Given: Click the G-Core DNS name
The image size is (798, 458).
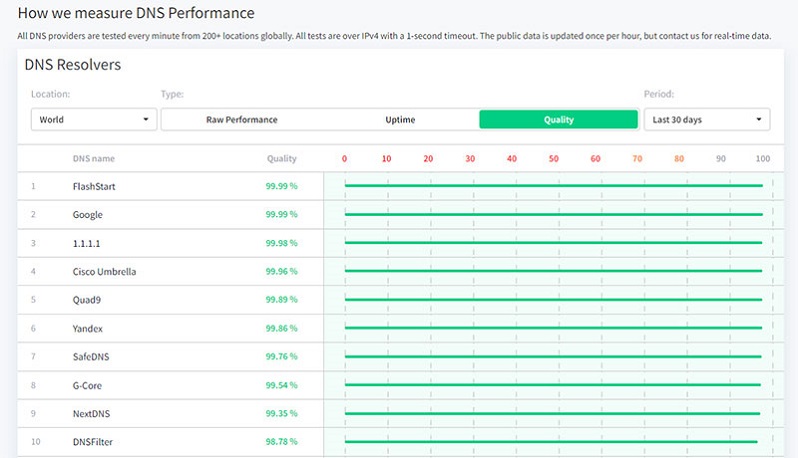Looking at the screenshot, I should (87, 385).
